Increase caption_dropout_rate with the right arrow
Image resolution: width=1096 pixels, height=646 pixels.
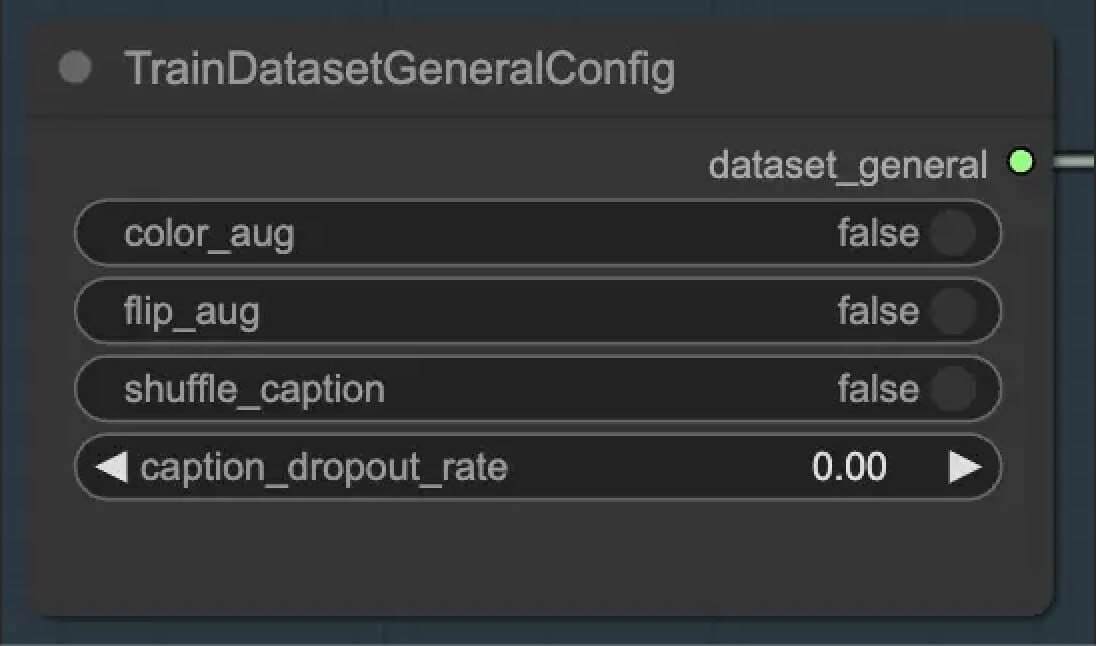coord(964,467)
